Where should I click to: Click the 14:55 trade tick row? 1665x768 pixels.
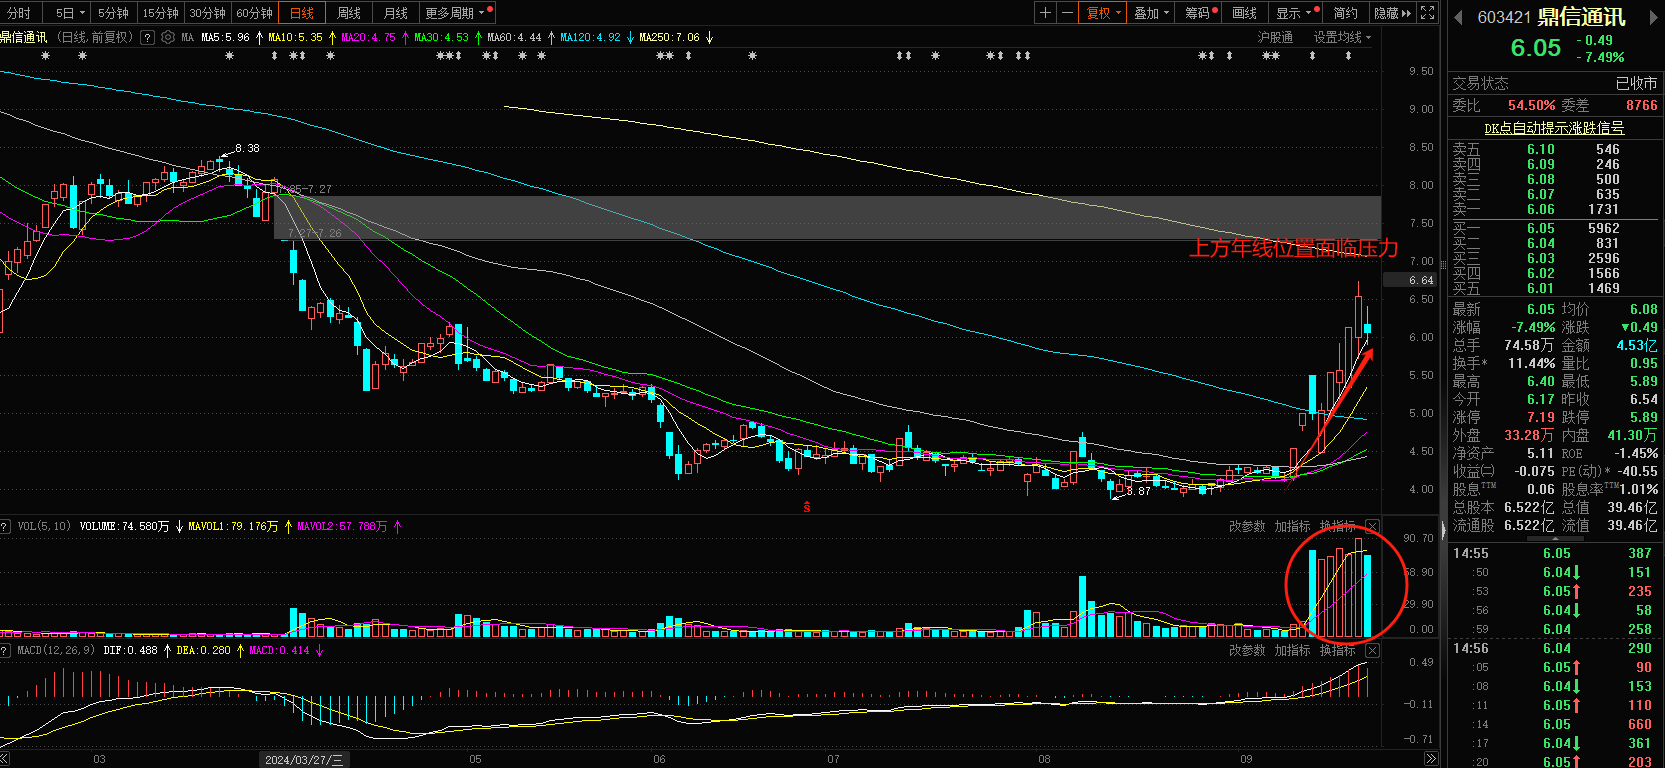[1554, 553]
